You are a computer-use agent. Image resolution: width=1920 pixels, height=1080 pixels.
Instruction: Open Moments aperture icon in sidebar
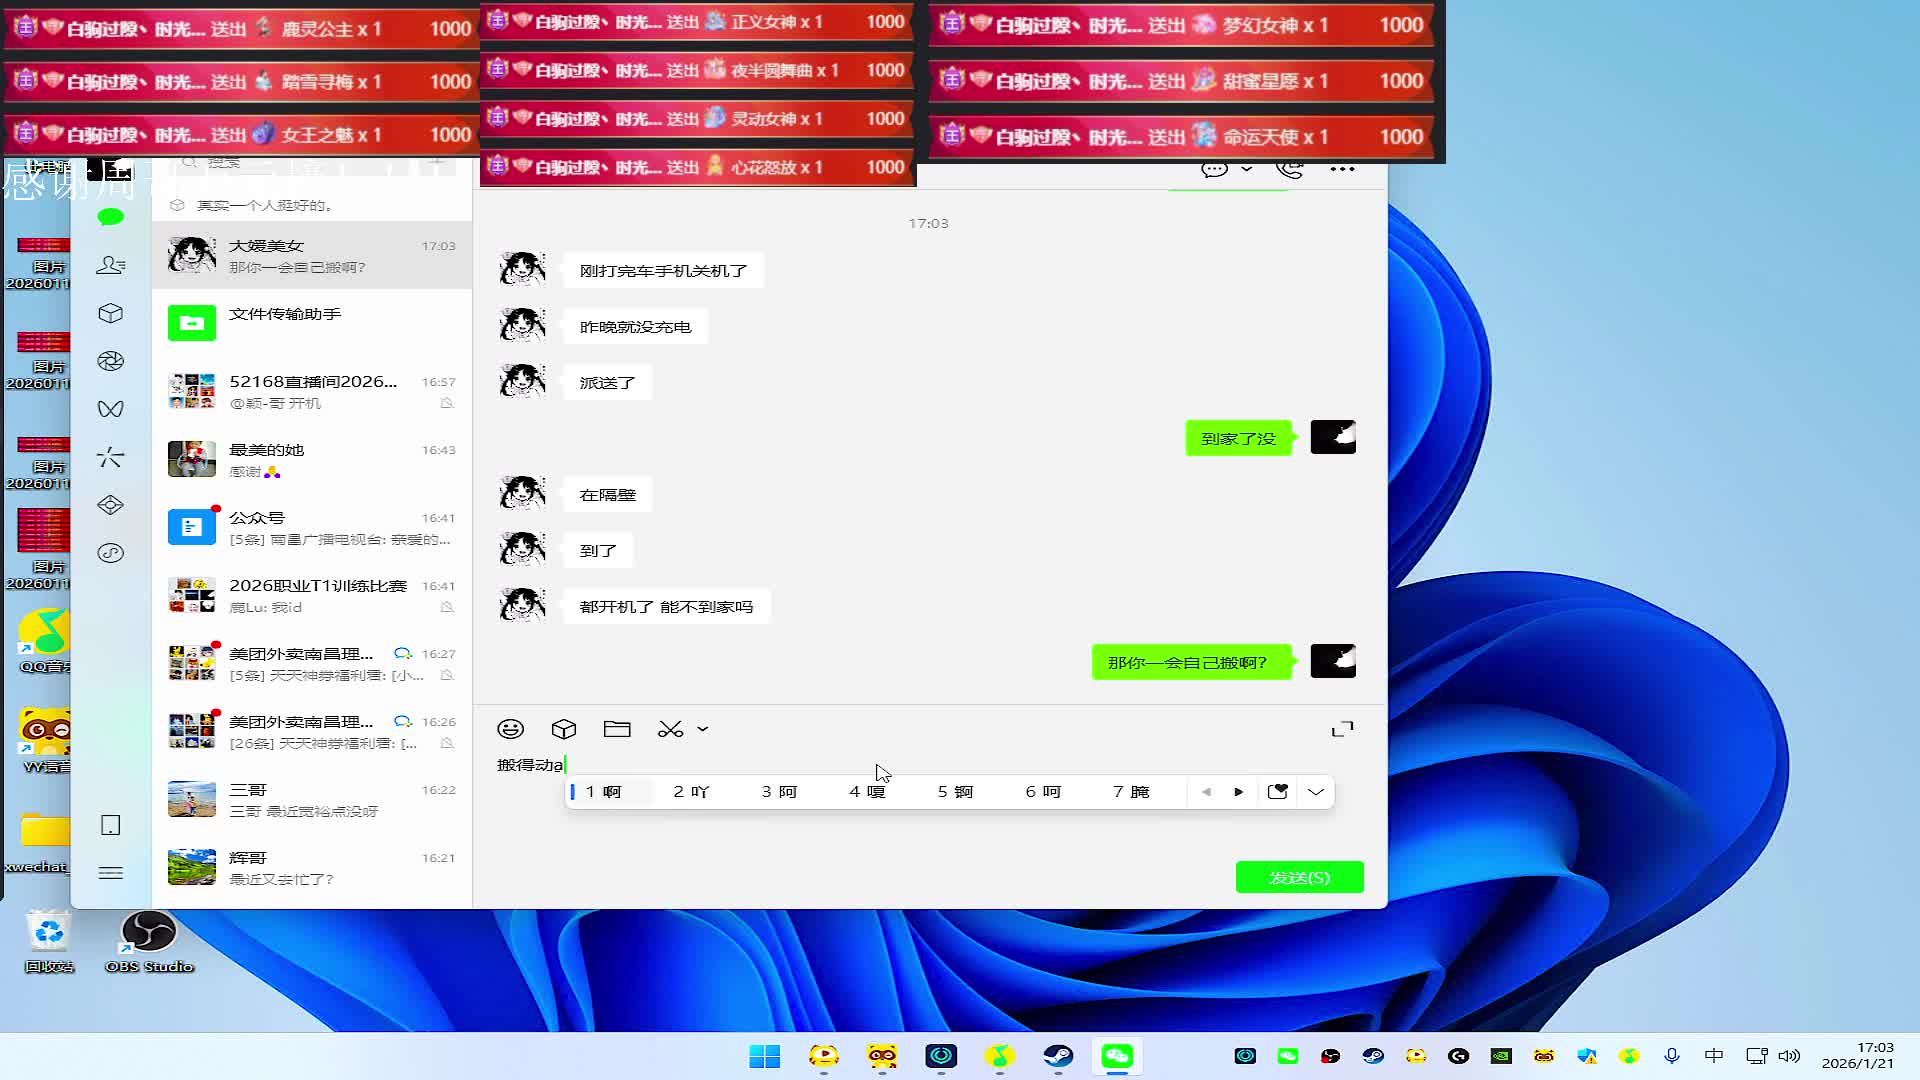110,361
